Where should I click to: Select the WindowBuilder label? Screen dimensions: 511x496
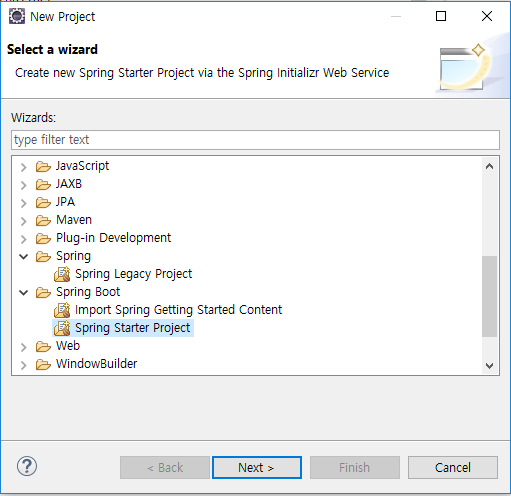click(96, 364)
